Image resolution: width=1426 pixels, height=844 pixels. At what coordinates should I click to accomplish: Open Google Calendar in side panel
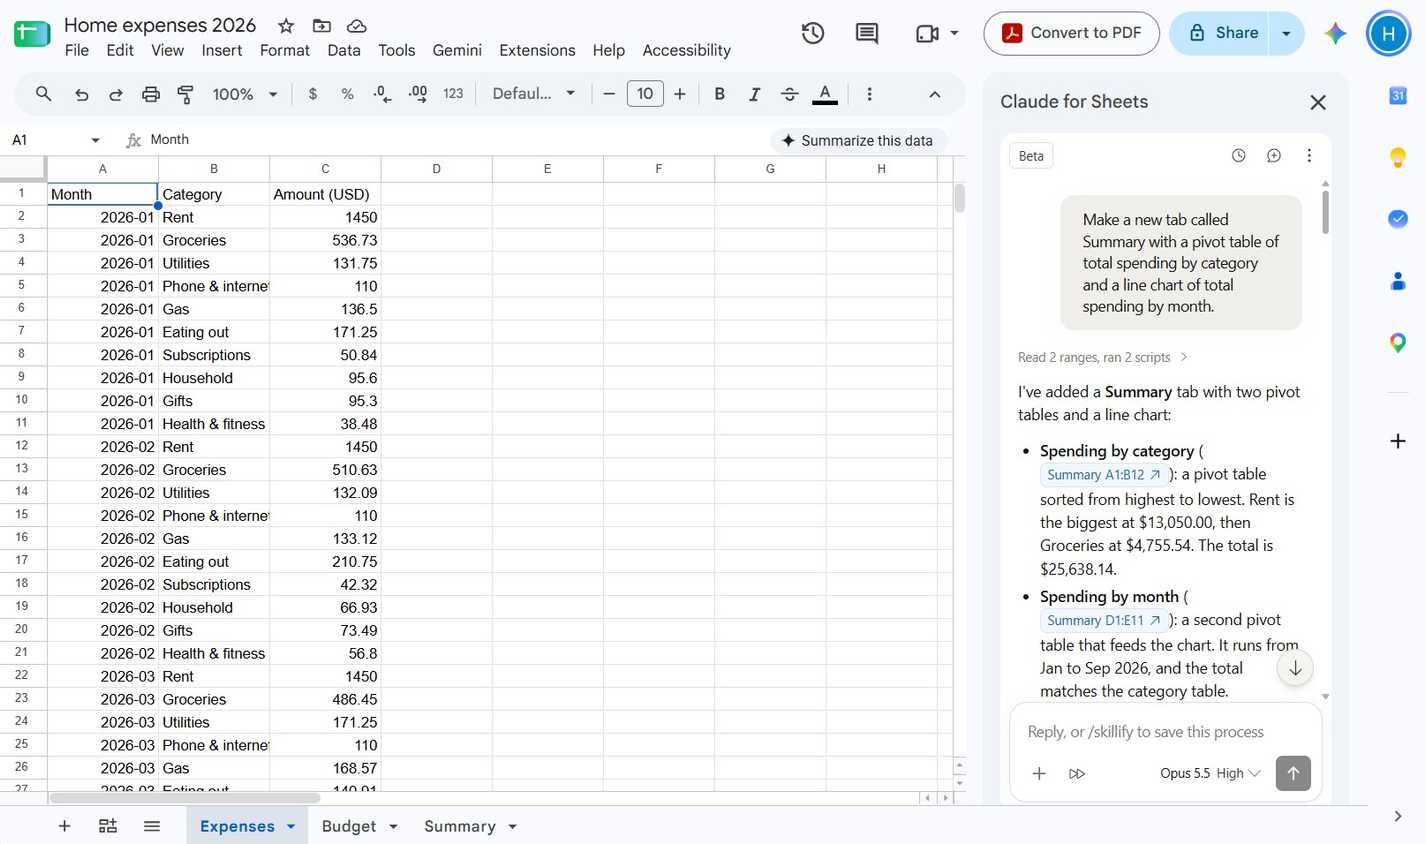[x=1398, y=95]
